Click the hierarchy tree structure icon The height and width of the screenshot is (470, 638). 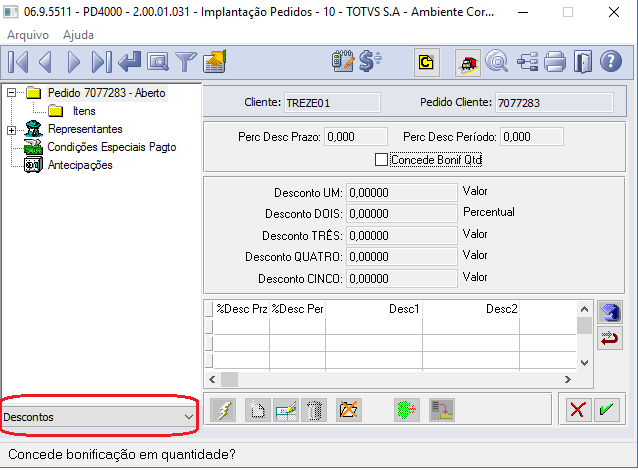click(527, 62)
